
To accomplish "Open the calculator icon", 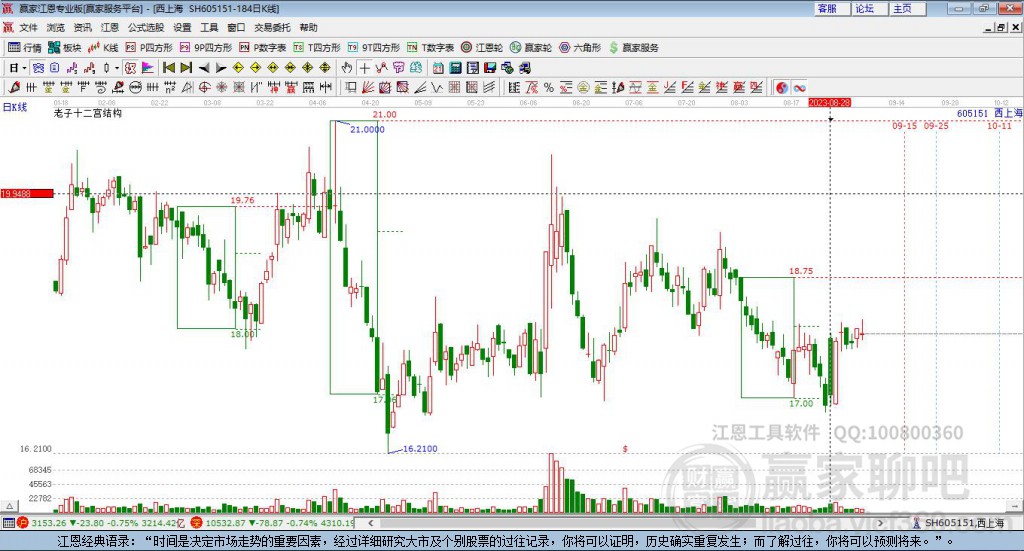I will point(455,68).
